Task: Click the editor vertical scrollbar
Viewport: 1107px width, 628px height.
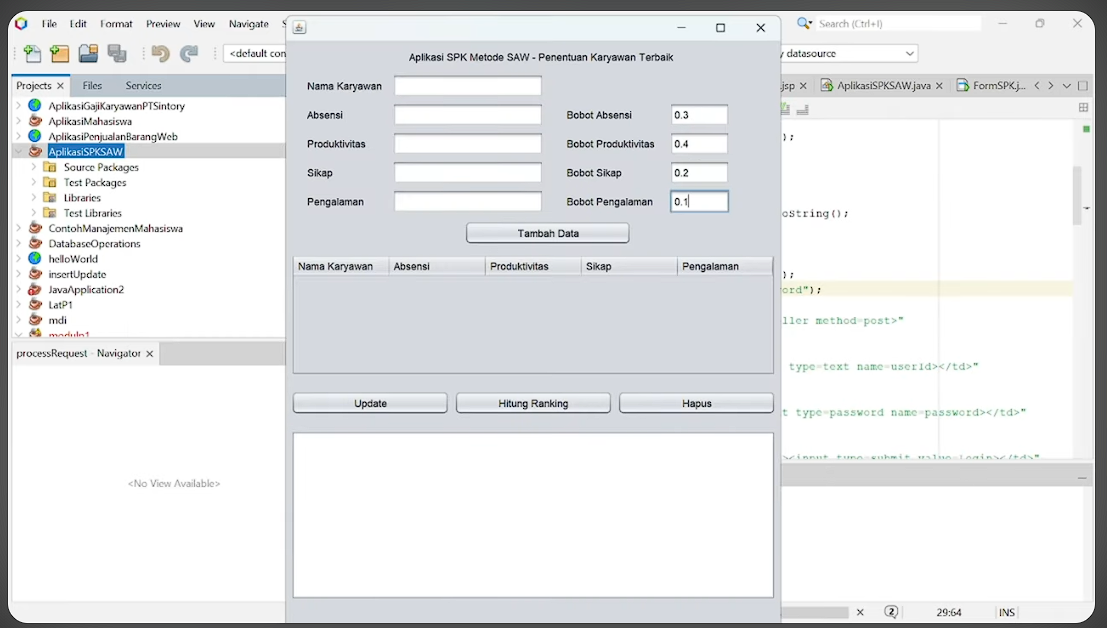Action: coord(1077,195)
